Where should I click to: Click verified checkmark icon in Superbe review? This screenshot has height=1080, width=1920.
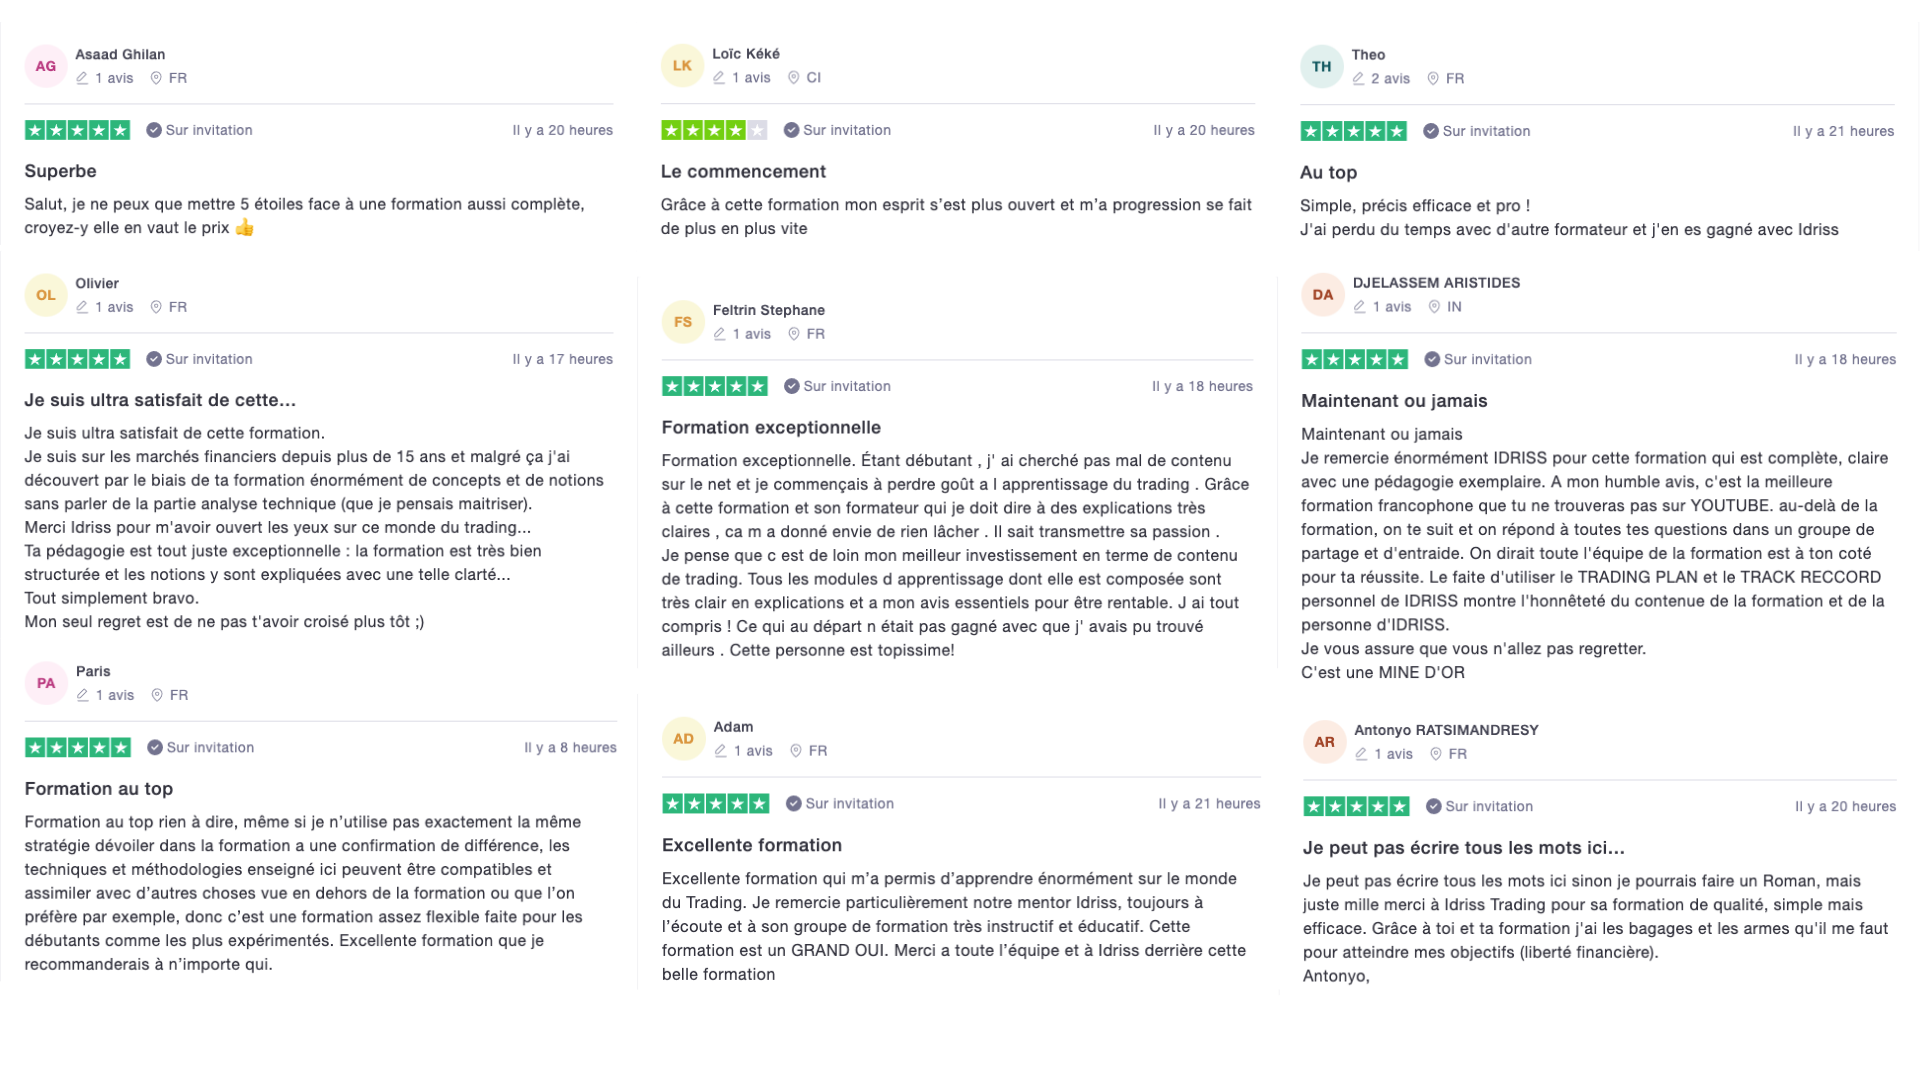(154, 130)
